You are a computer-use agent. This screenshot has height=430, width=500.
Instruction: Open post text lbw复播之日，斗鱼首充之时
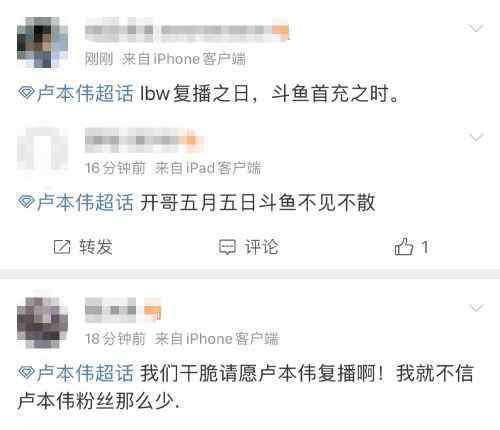point(269,93)
